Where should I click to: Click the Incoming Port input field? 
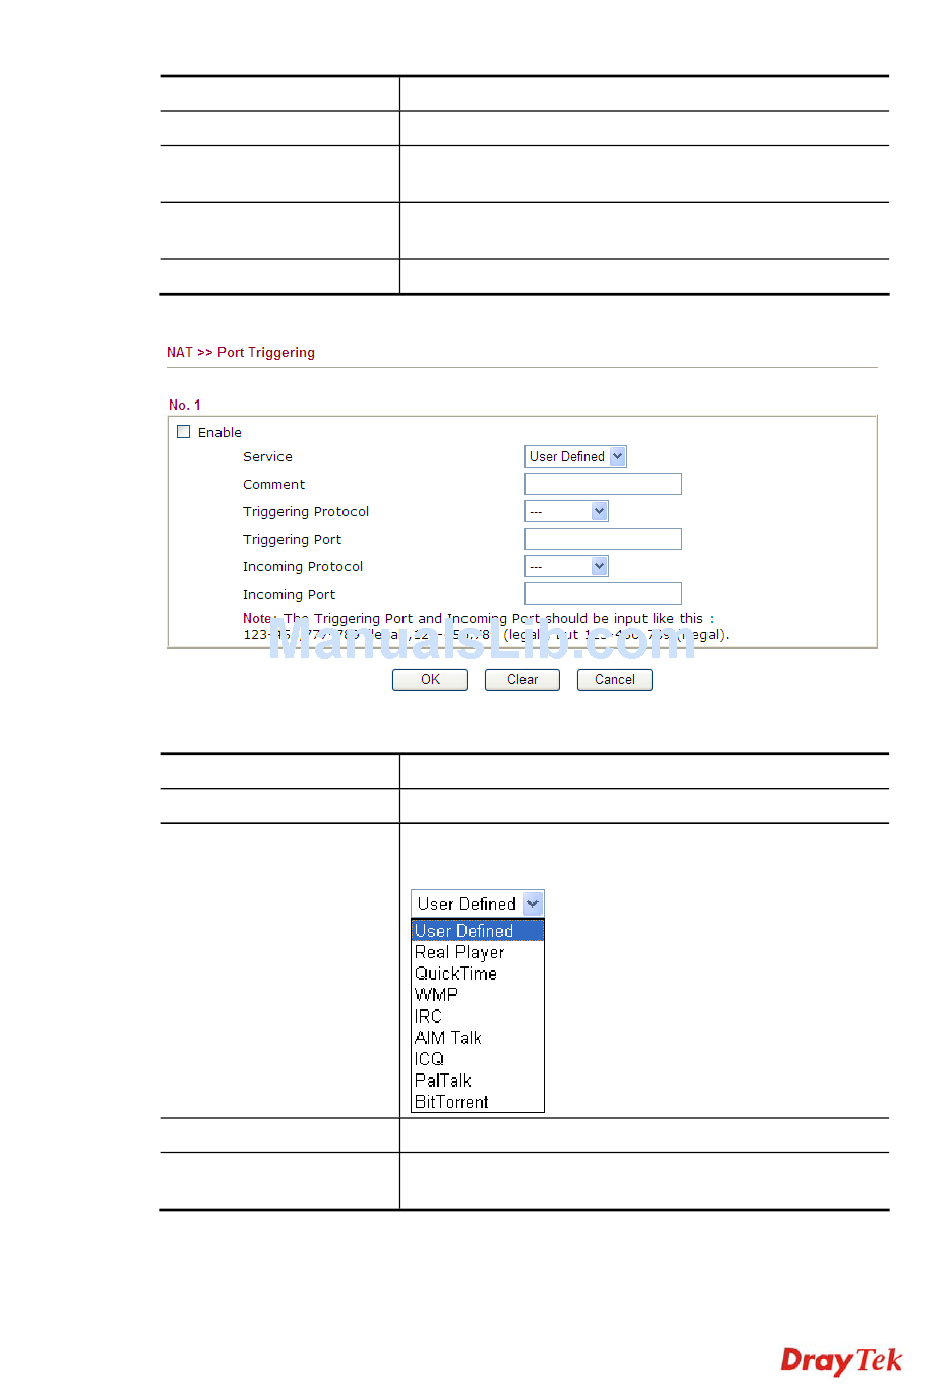(603, 593)
